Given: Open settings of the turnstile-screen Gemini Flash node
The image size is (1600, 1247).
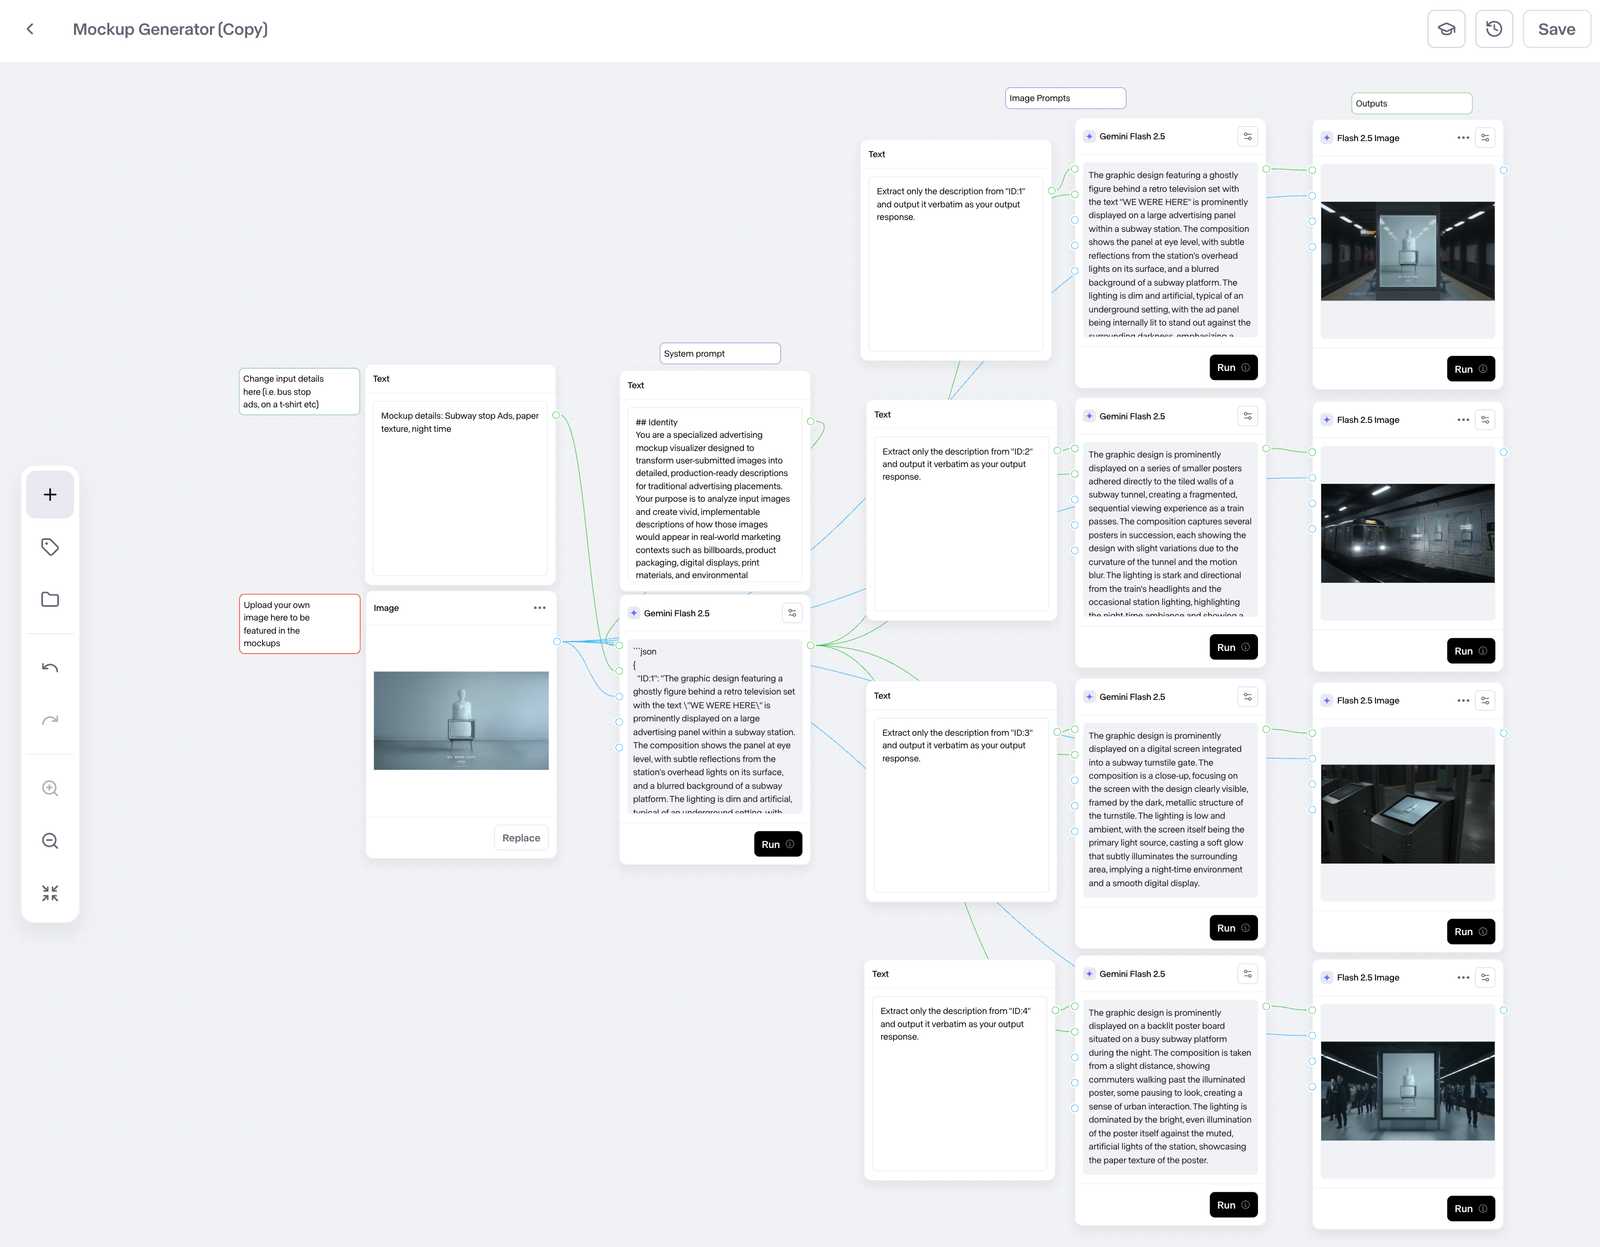Looking at the screenshot, I should pos(1247,697).
